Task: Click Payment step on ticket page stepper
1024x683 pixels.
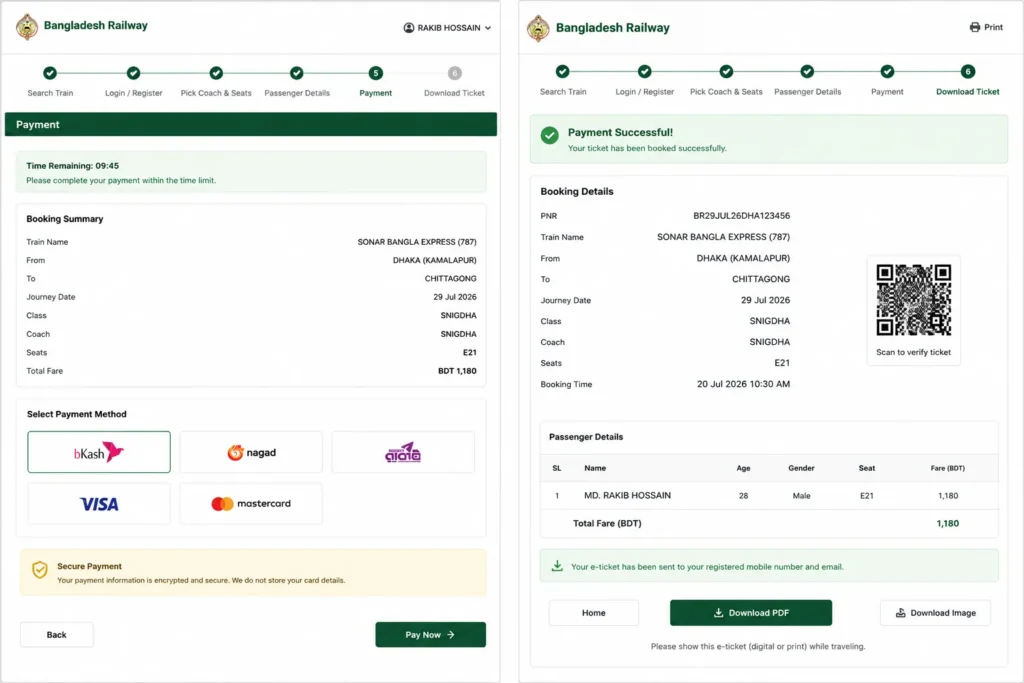Action: coord(887,80)
